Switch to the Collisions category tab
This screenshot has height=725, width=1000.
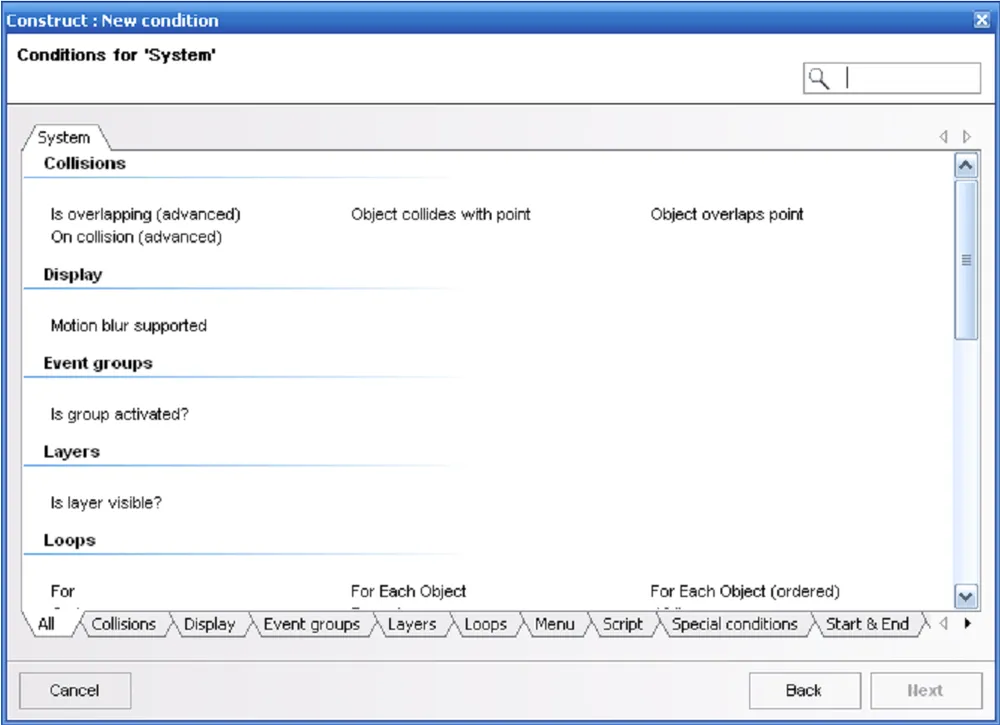click(x=124, y=624)
